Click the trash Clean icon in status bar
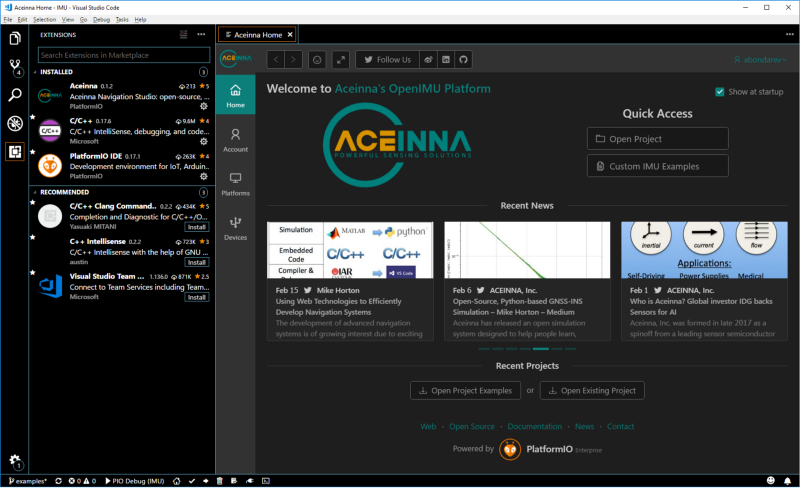The image size is (800, 494). 219,481
